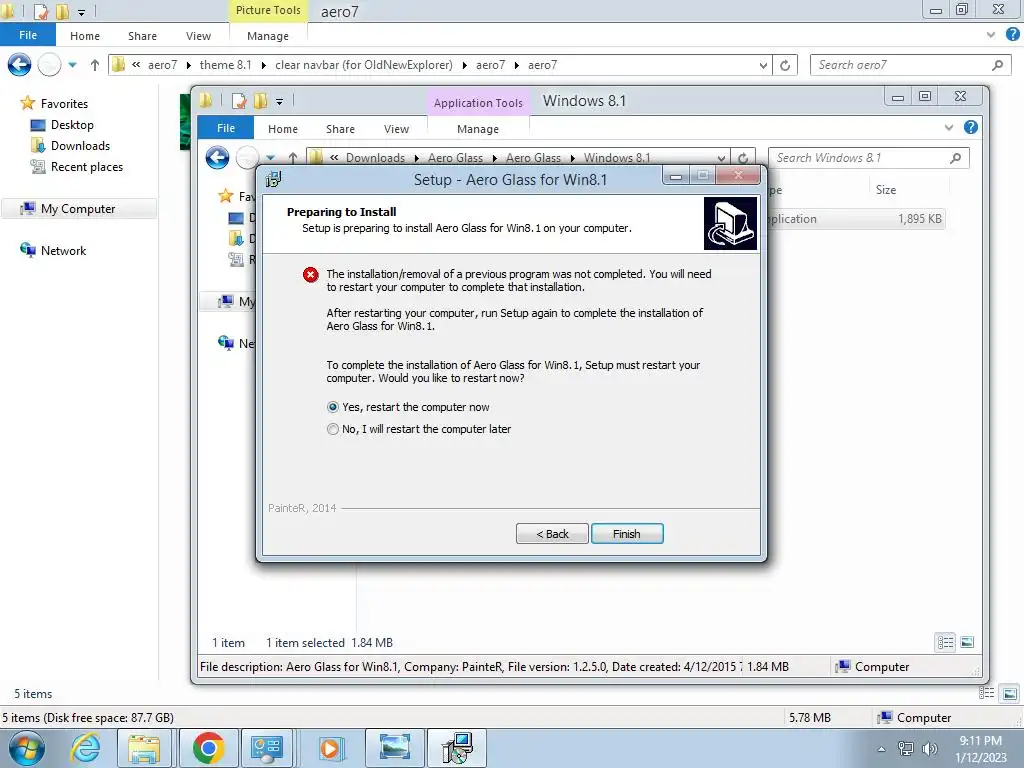1024x768 pixels.
Task: Switch Windows 8.1 window to large icons view
Action: pyautogui.click(x=967, y=642)
